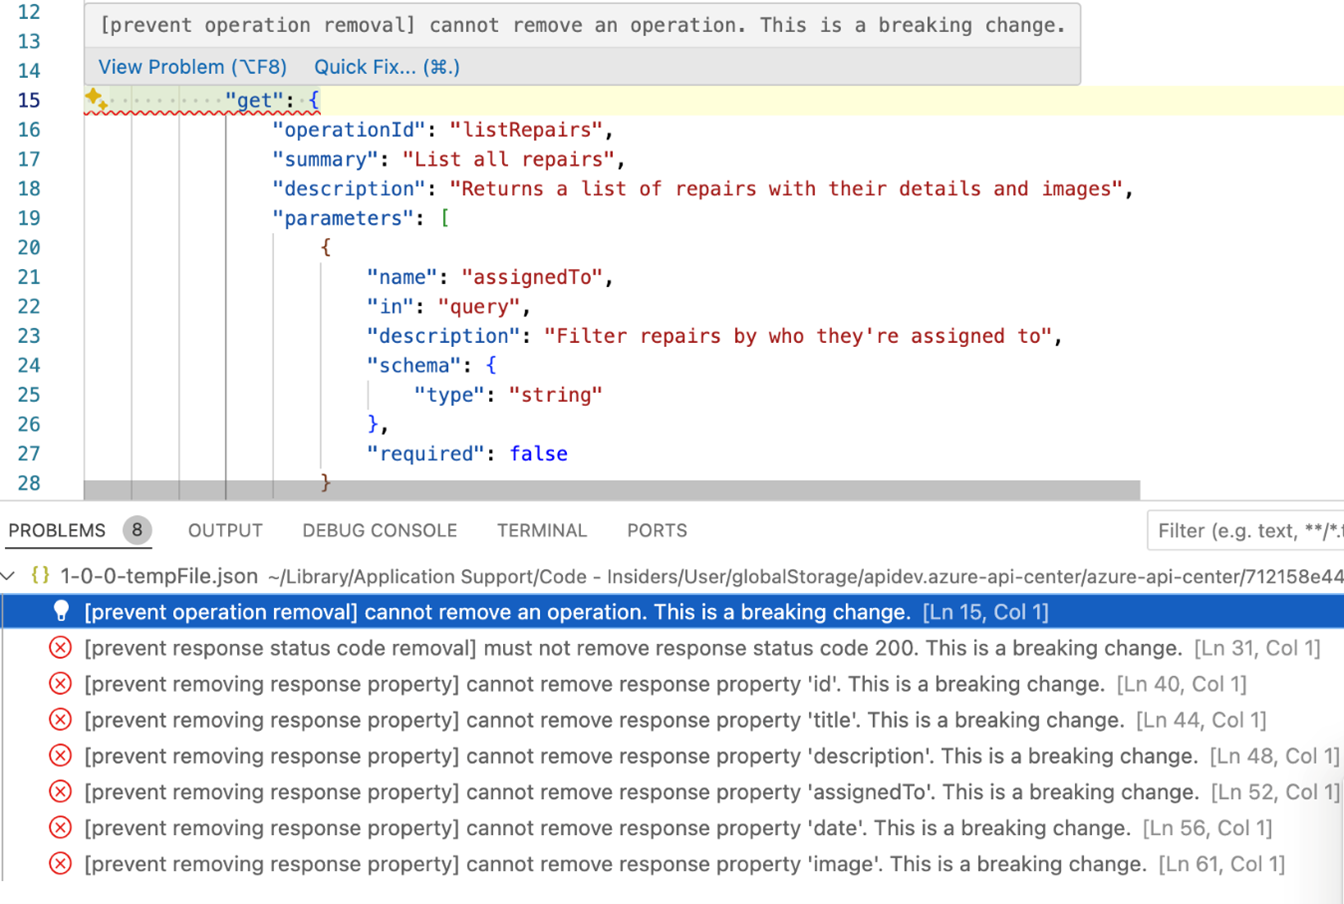Switch to the Terminal tab
This screenshot has height=904, width=1344.
(541, 531)
